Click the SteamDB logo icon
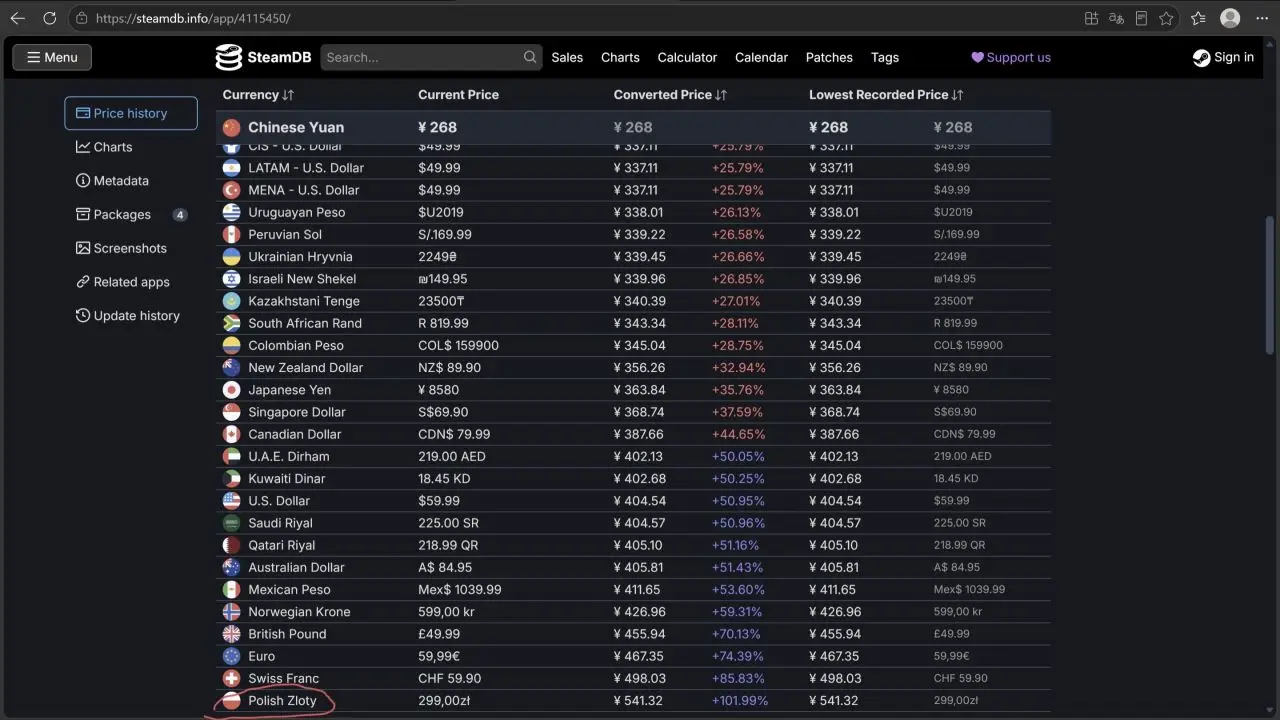The width and height of the screenshot is (1280, 720). (229, 57)
